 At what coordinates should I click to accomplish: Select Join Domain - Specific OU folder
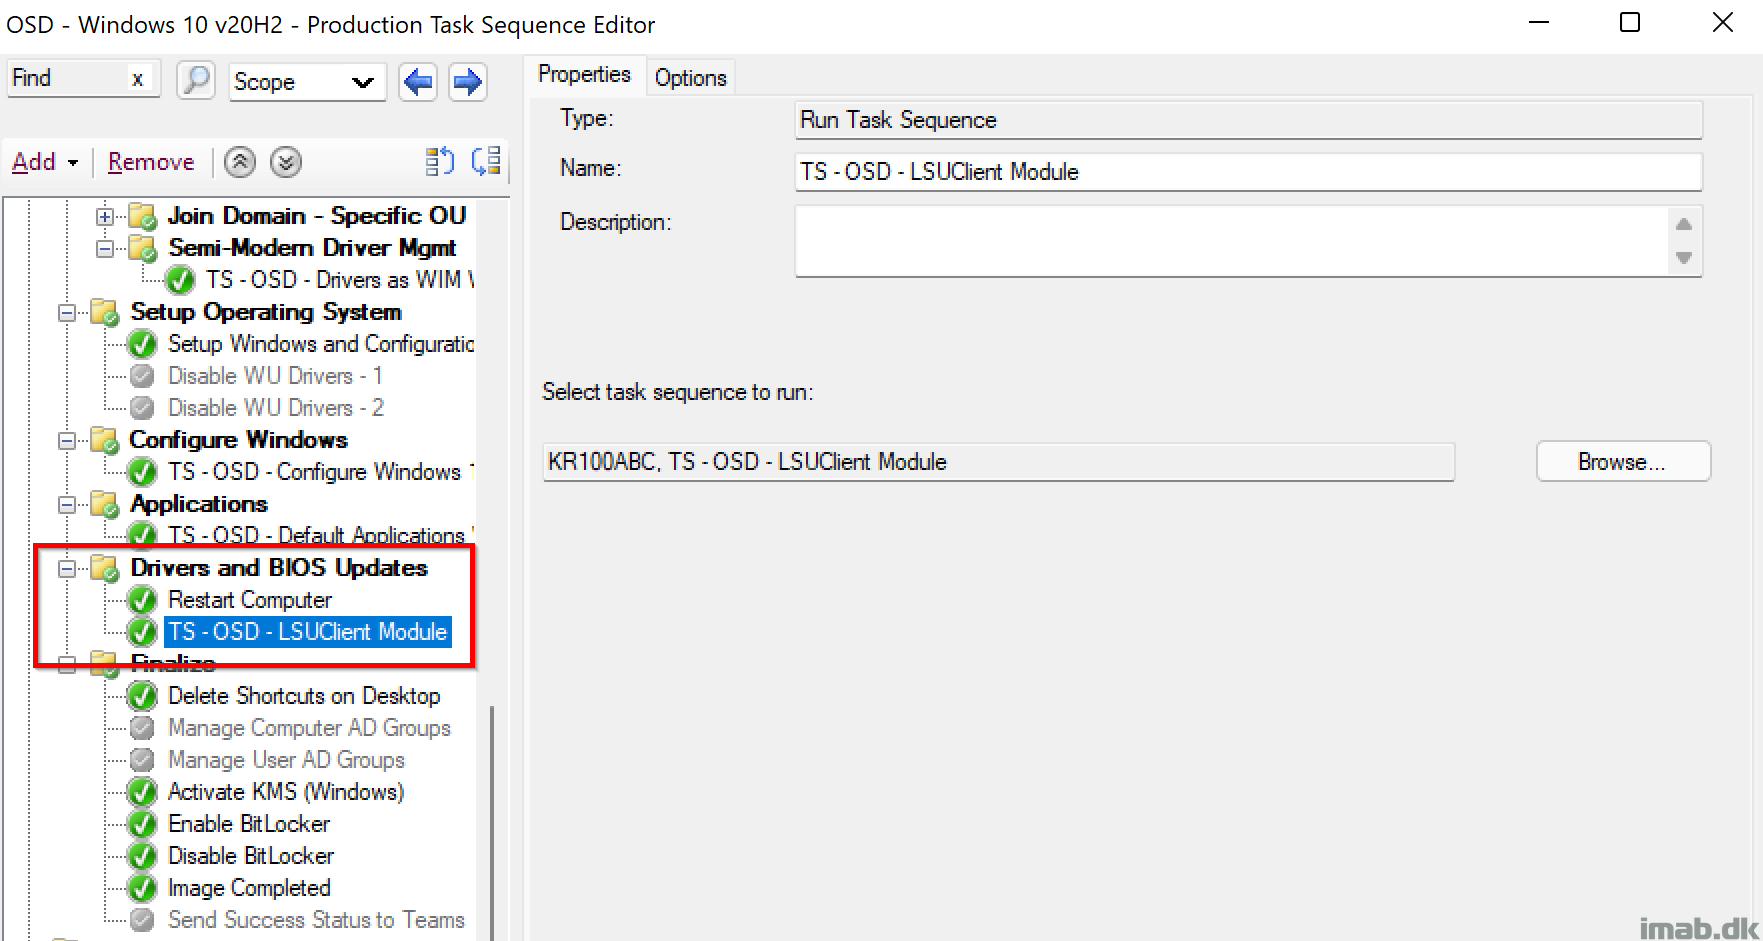[317, 216]
